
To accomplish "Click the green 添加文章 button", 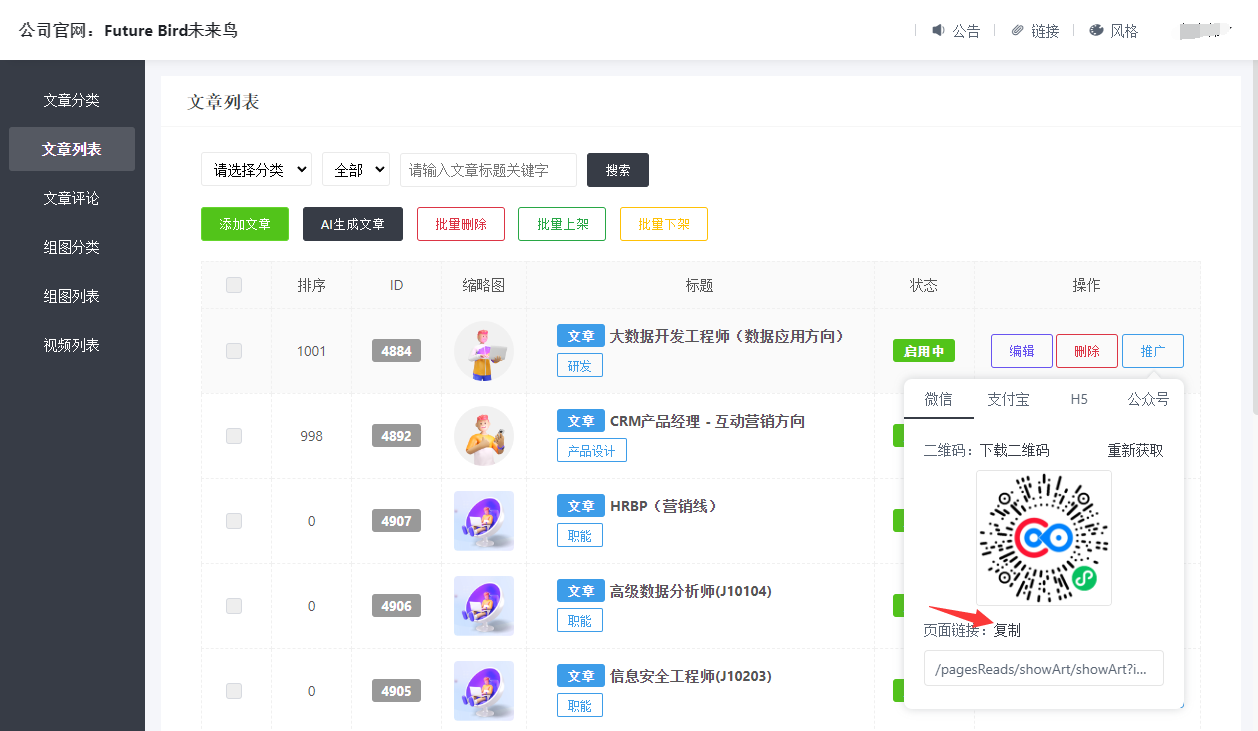I will [245, 224].
